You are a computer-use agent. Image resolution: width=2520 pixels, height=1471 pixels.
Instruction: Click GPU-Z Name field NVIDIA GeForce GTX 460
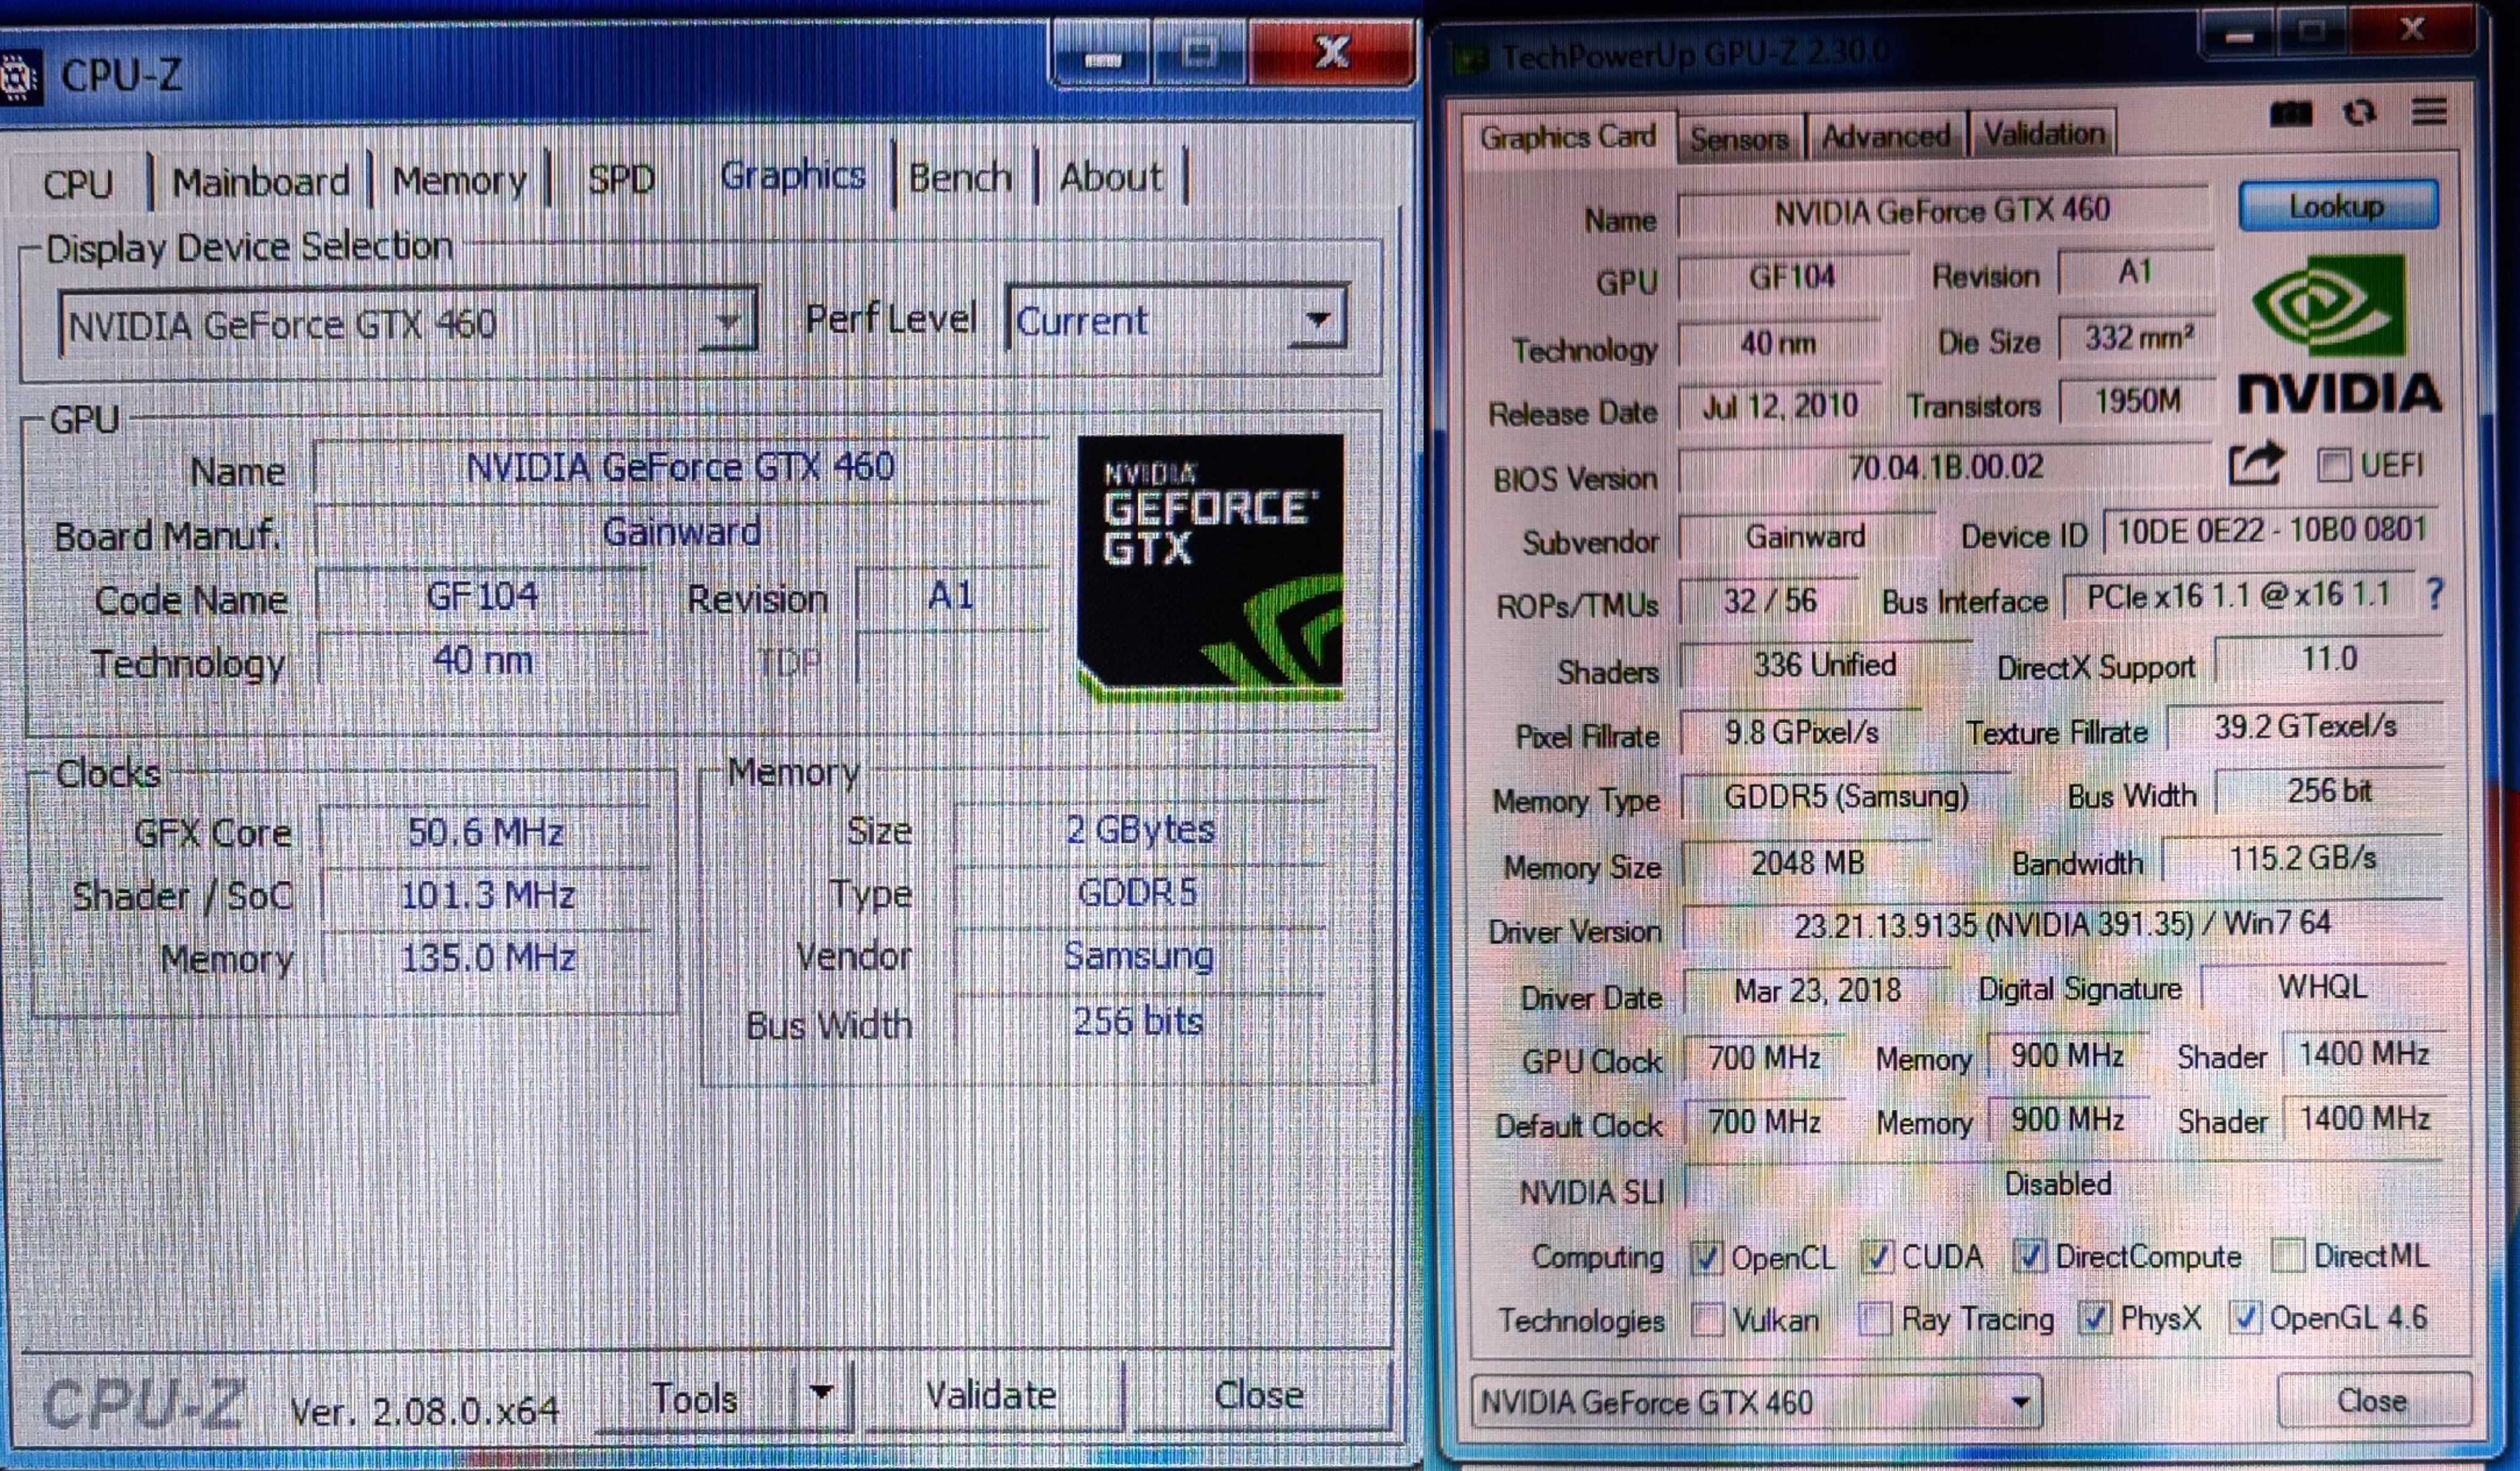click(x=1943, y=212)
